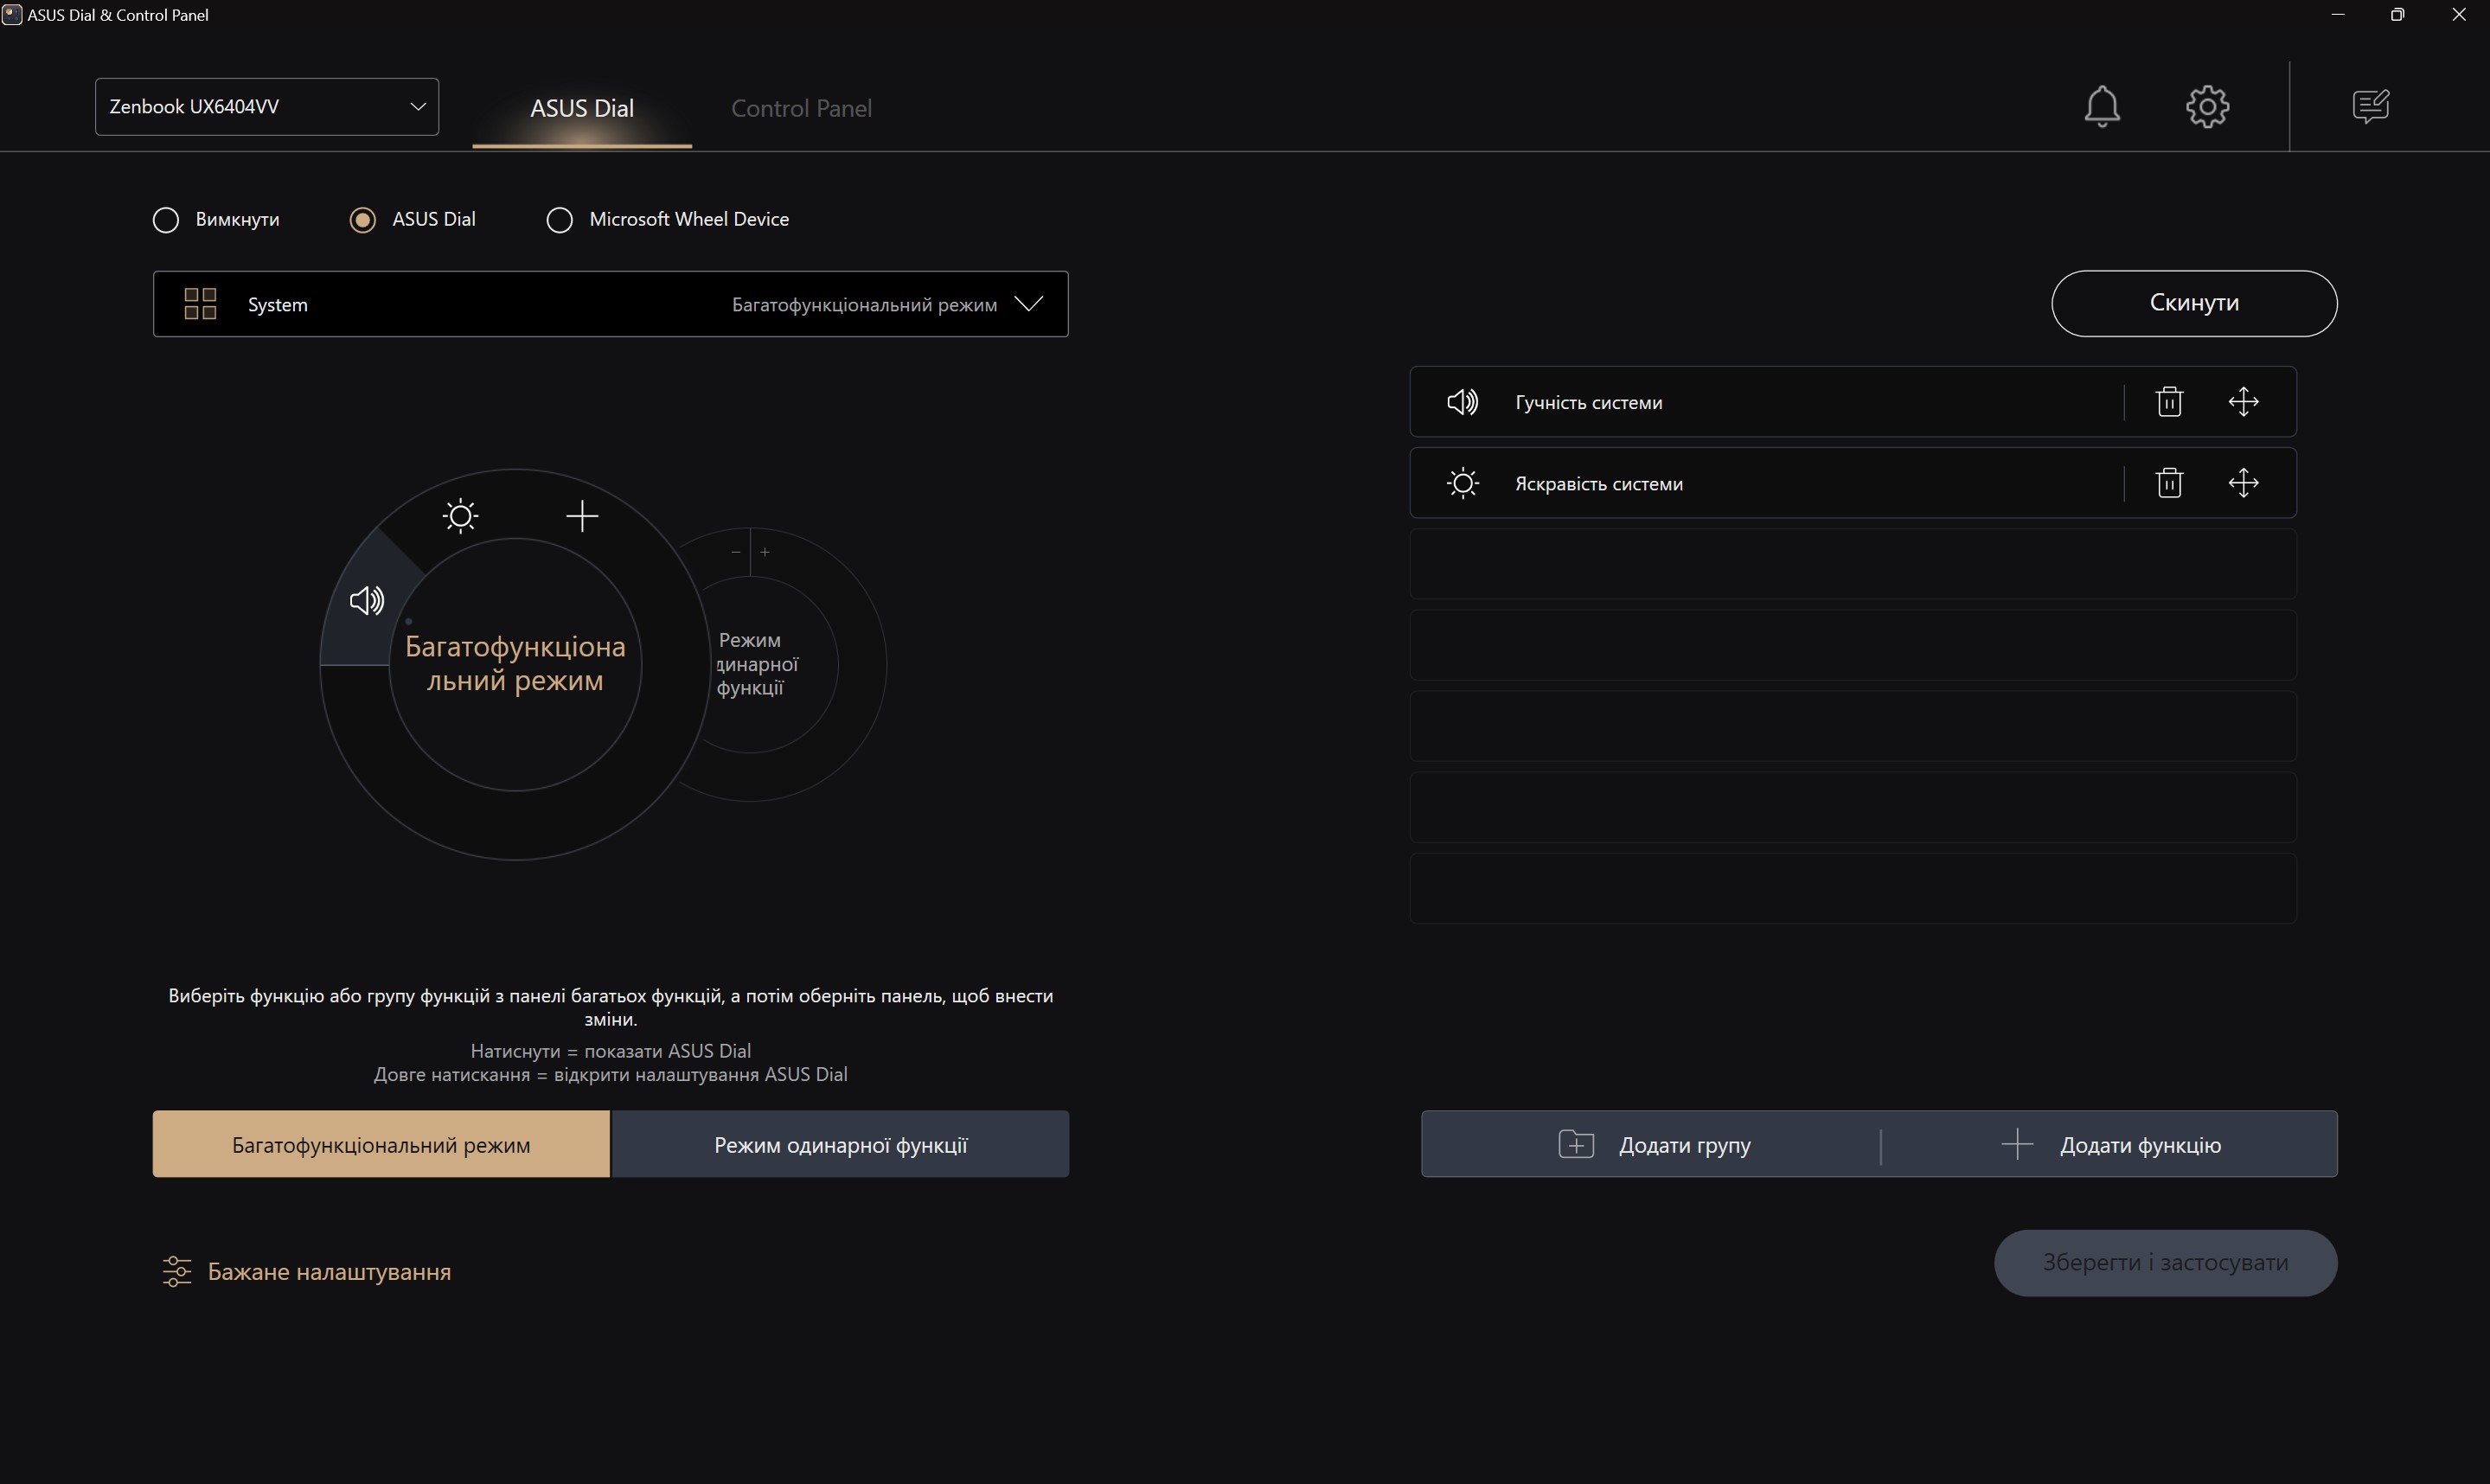Select the Microsoft Wheel Device option
Screen dimensions: 2490x1484
560,219
